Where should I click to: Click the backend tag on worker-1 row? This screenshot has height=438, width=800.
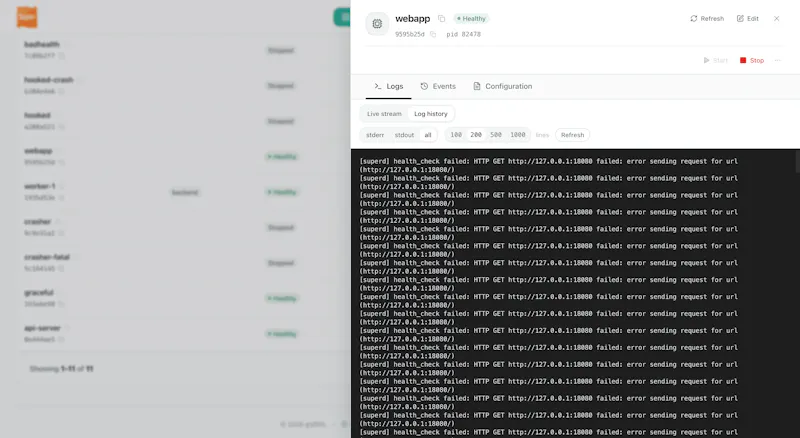185,192
